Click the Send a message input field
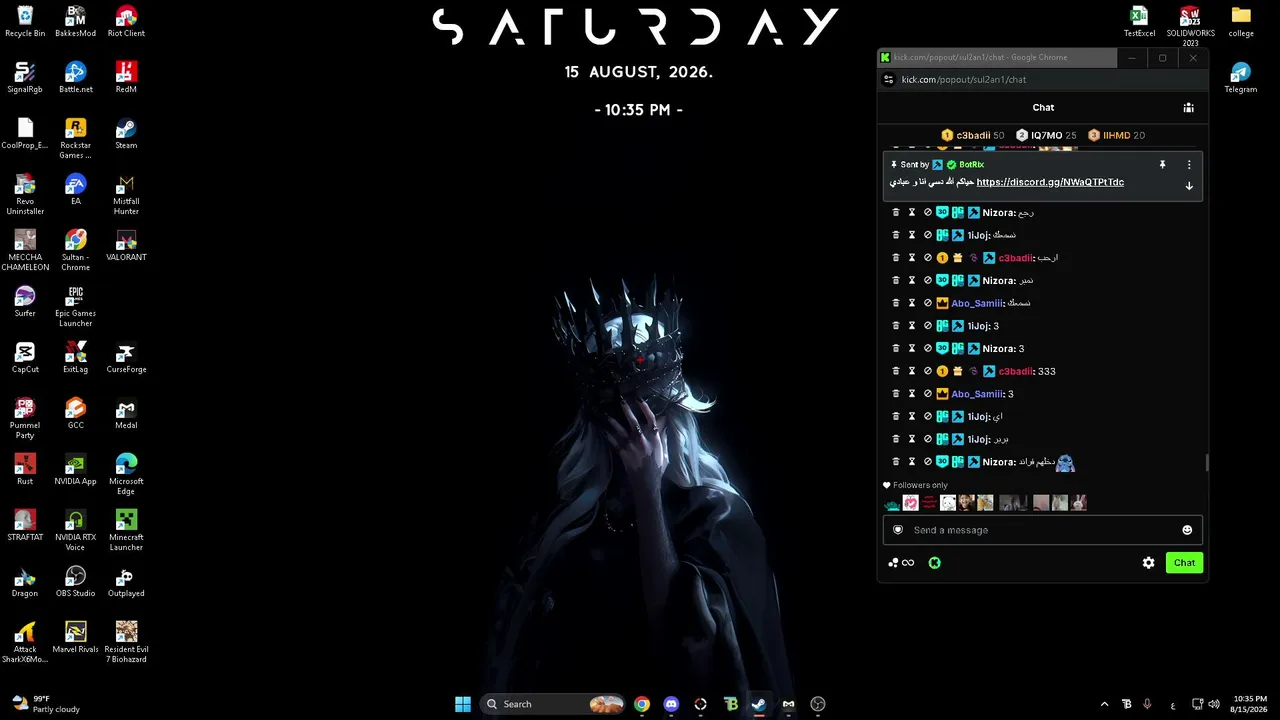Viewport: 1280px width, 720px height. pos(1043,530)
